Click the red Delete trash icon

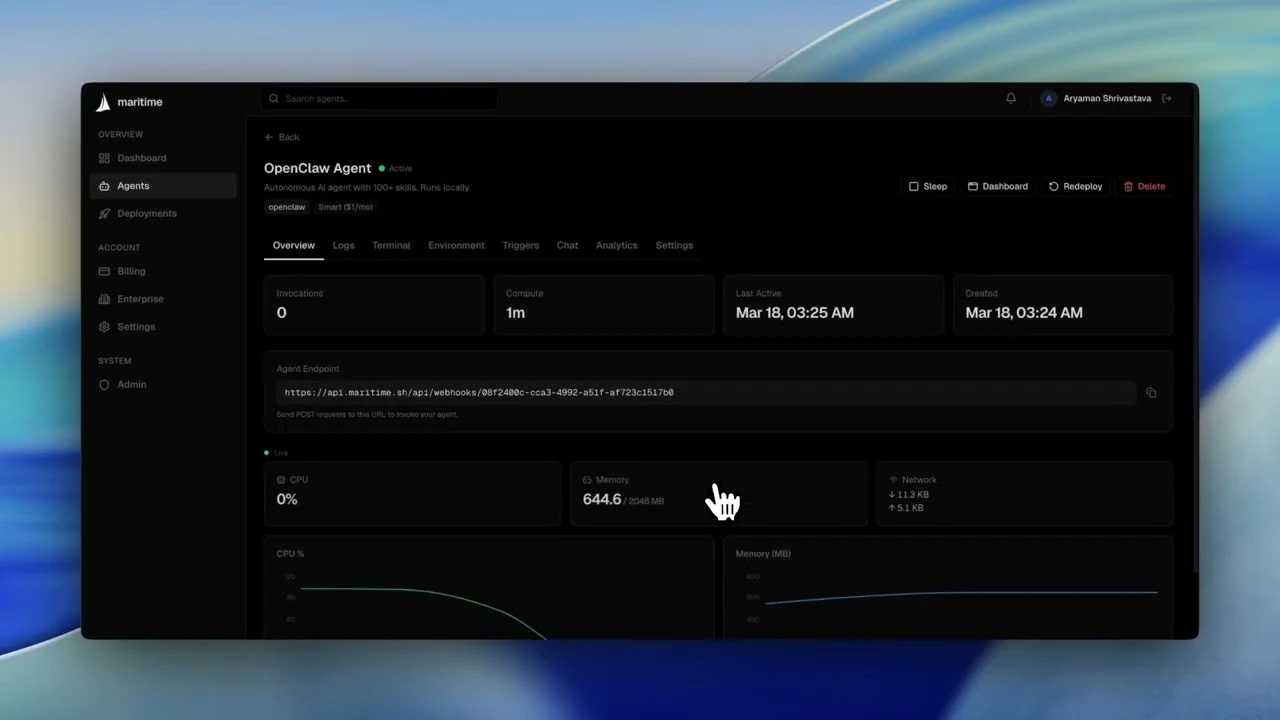pos(1128,186)
